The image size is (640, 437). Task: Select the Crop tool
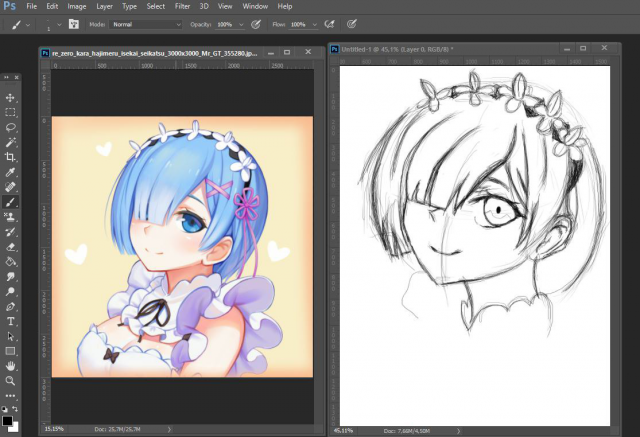tap(10, 157)
